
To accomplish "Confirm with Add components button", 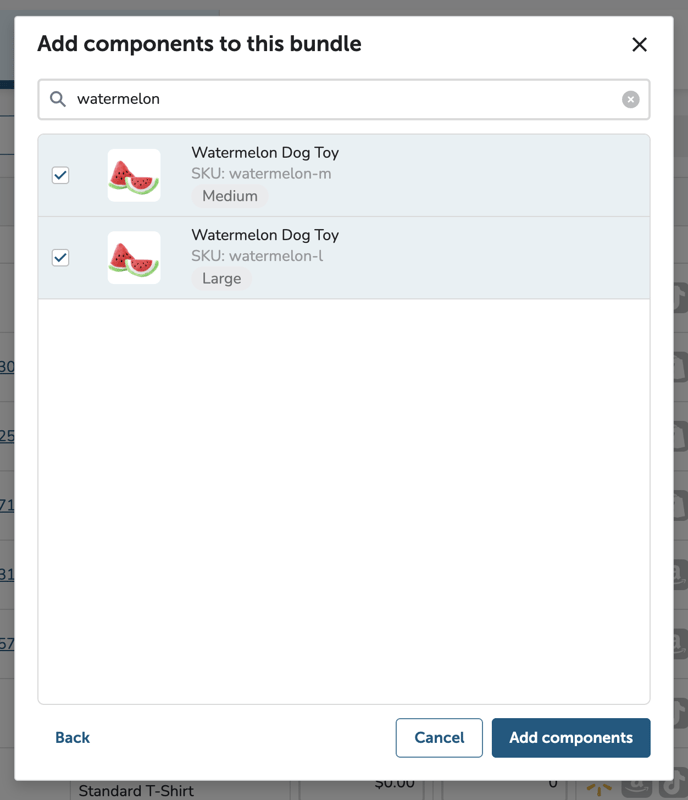I will [571, 737].
